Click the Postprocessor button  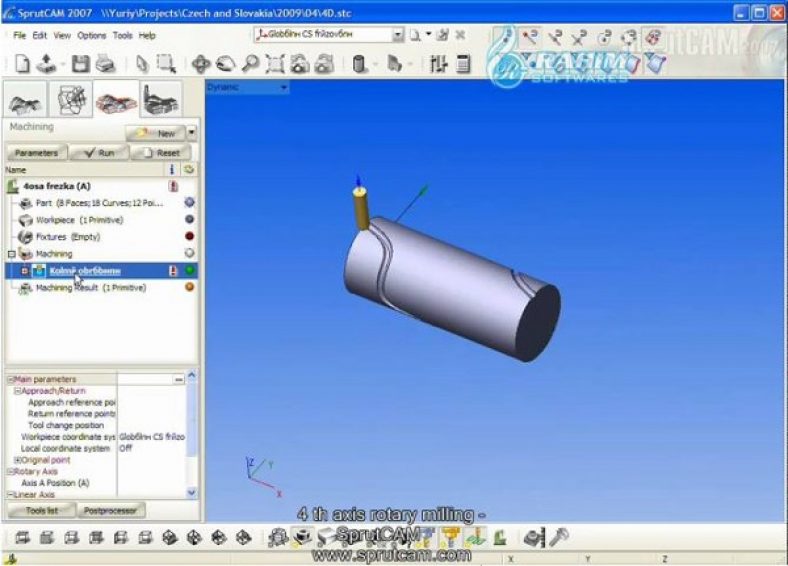pyautogui.click(x=110, y=510)
